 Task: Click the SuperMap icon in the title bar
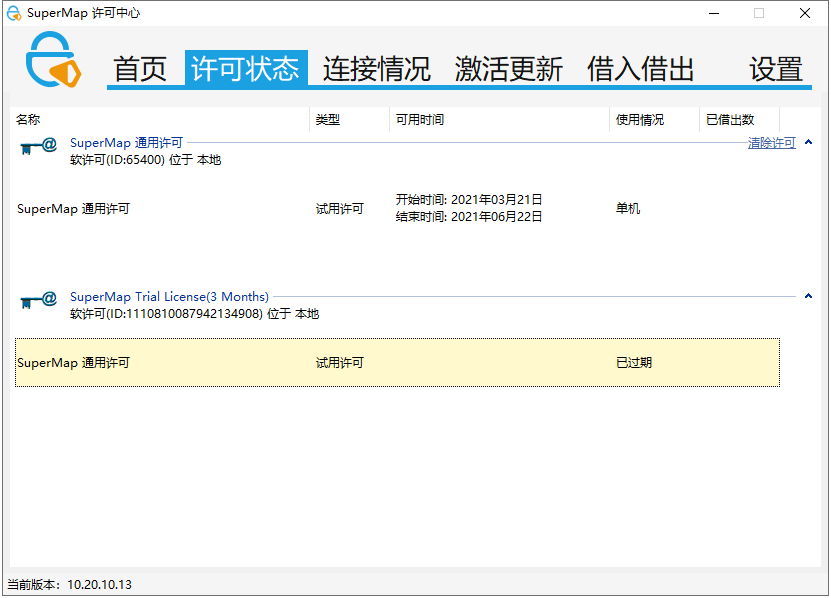13,13
